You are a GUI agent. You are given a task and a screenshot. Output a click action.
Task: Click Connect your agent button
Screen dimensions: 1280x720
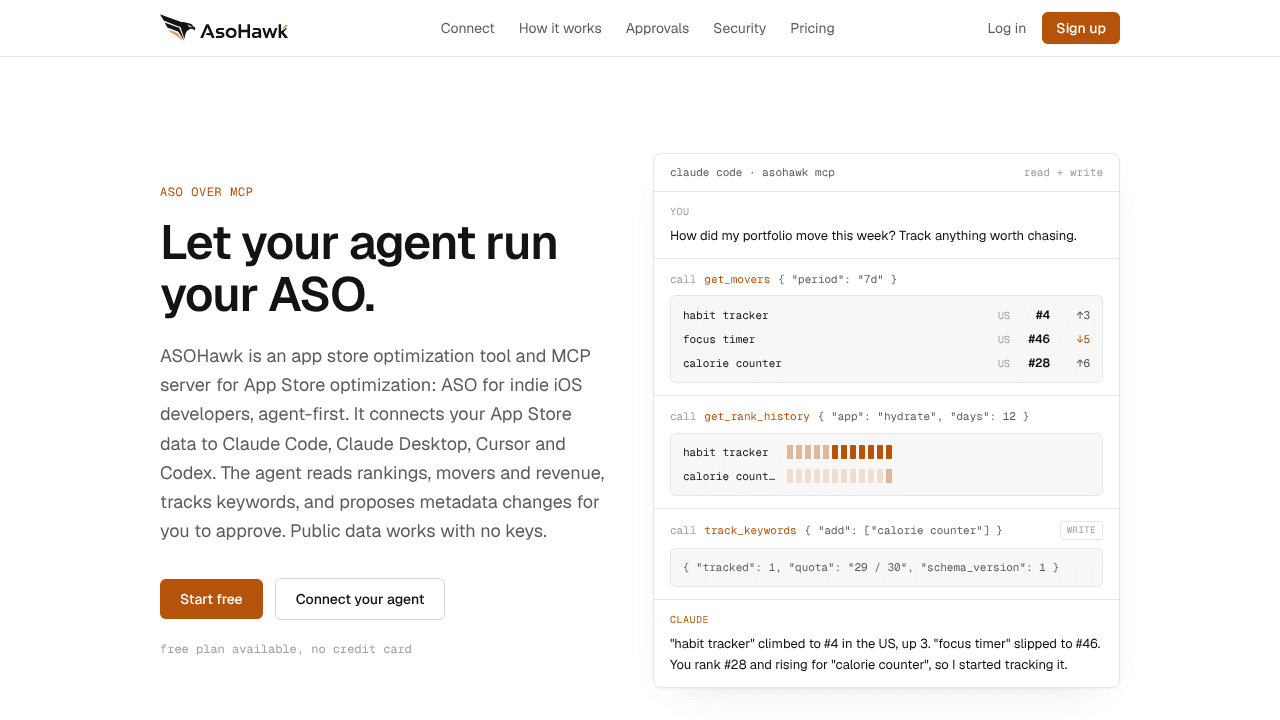(360, 599)
